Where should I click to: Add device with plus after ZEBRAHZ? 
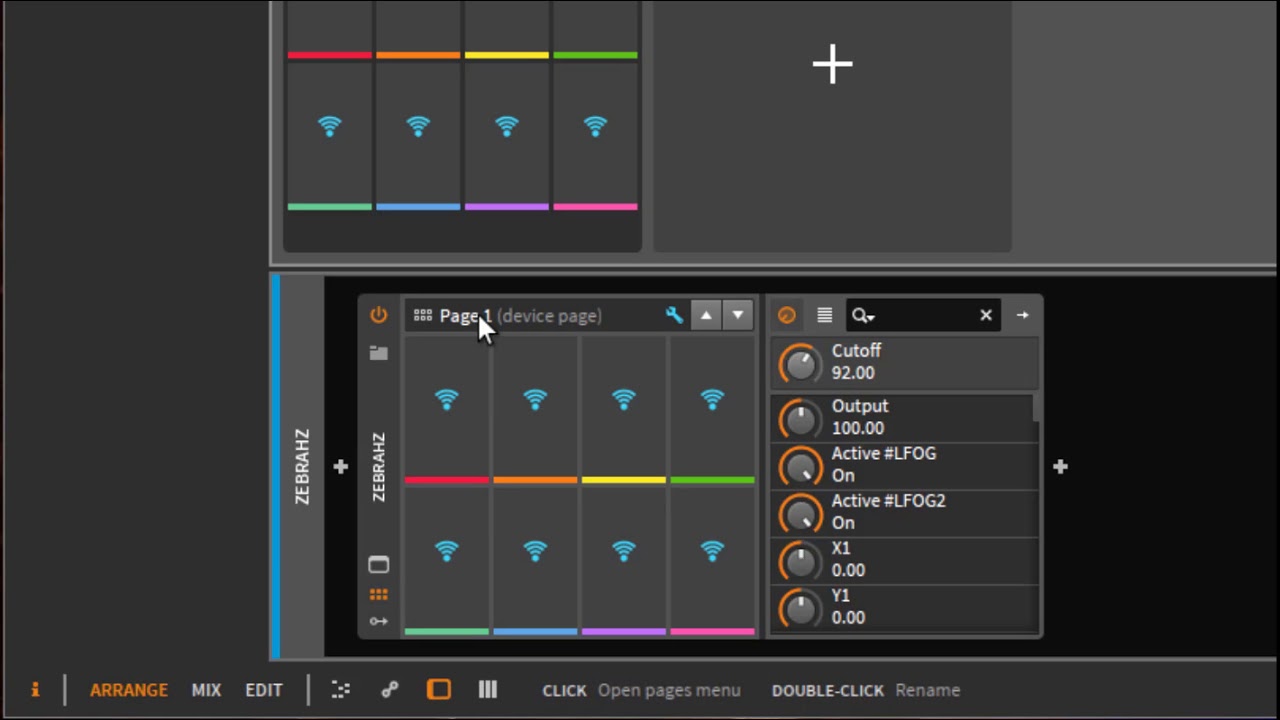1060,467
